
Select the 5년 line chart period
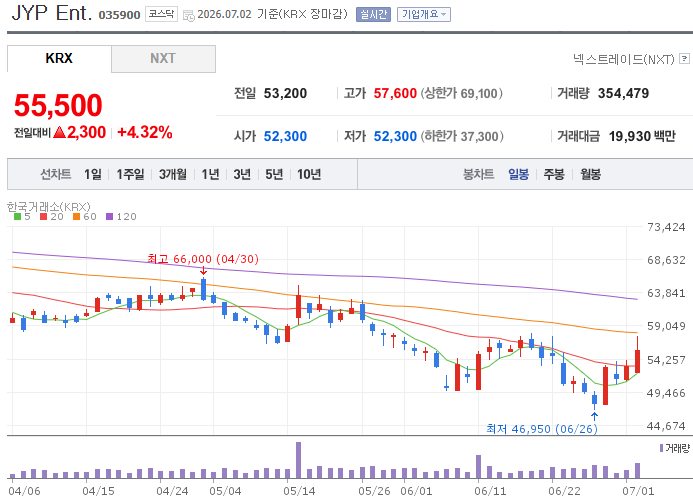tap(274, 174)
